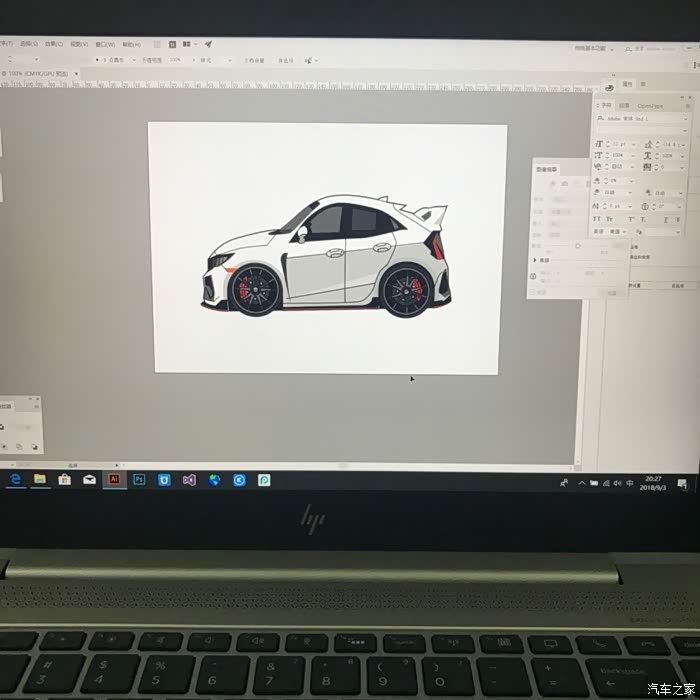The width and height of the screenshot is (700, 700).
Task: Toggle Superscript in Character panel
Action: click(632, 219)
